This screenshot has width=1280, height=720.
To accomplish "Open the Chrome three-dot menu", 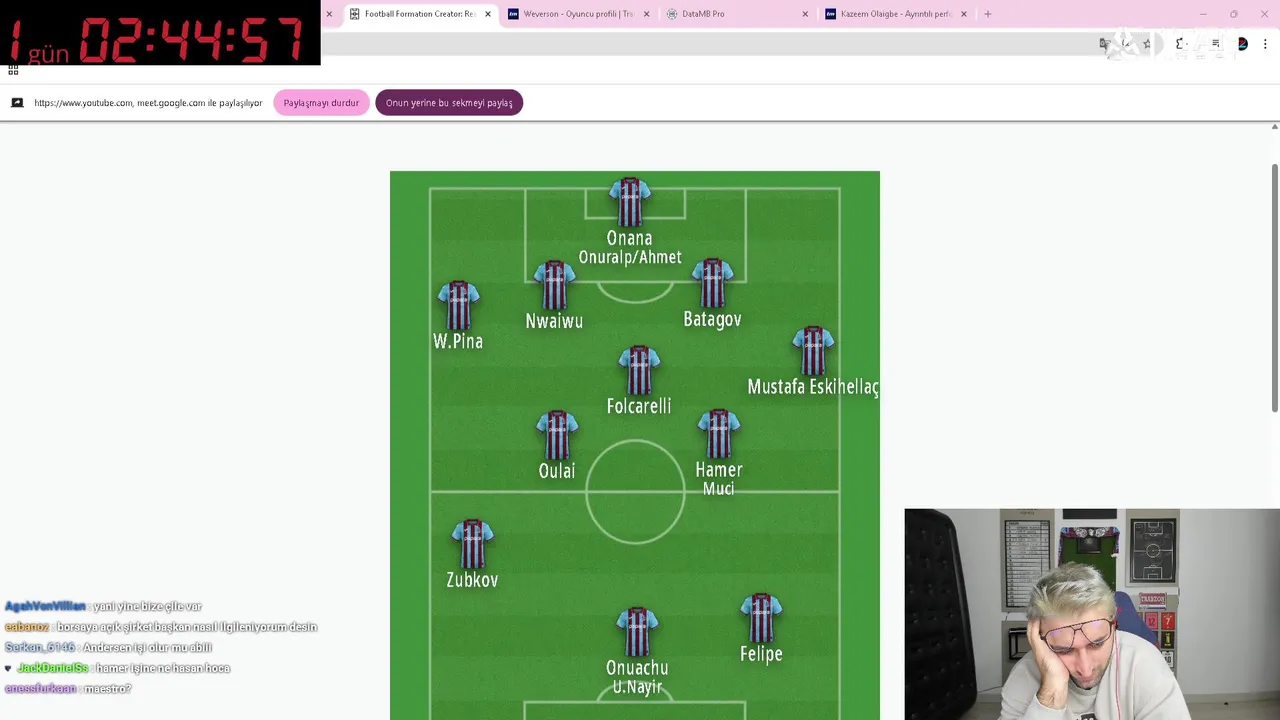I will coord(1265,44).
